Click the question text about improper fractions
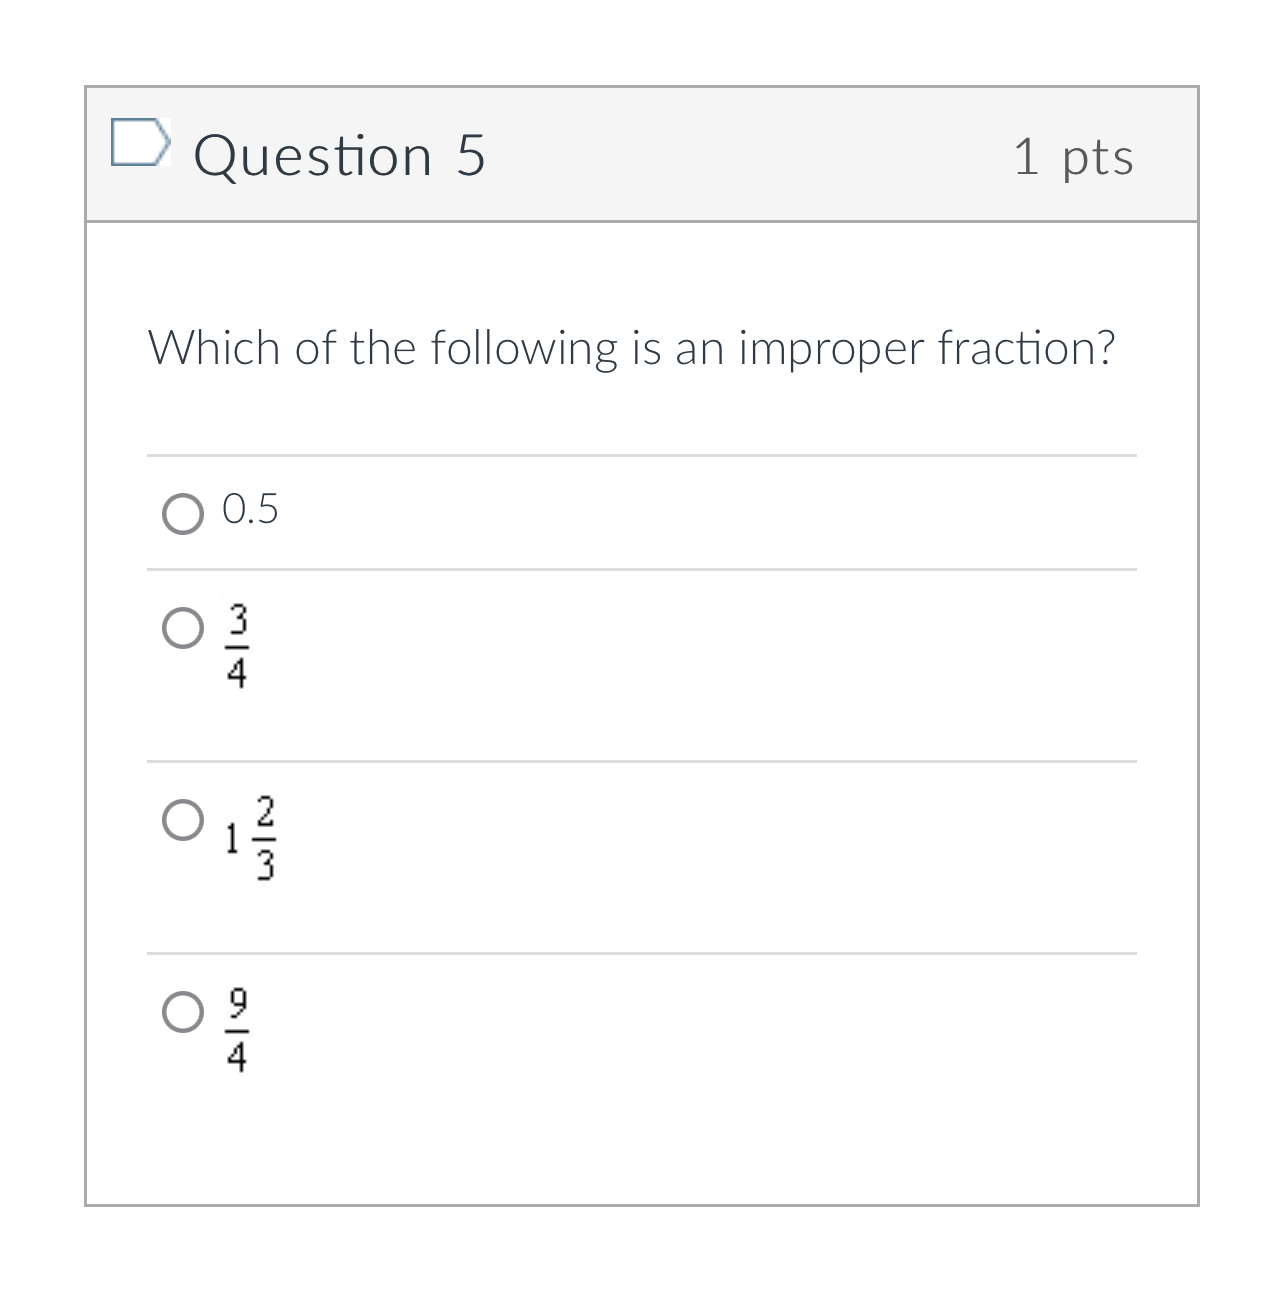This screenshot has width=1284, height=1306. coord(632,348)
